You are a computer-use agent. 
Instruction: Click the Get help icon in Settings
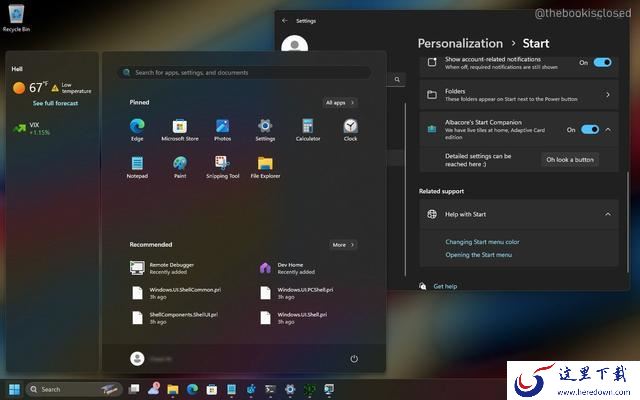(x=423, y=286)
